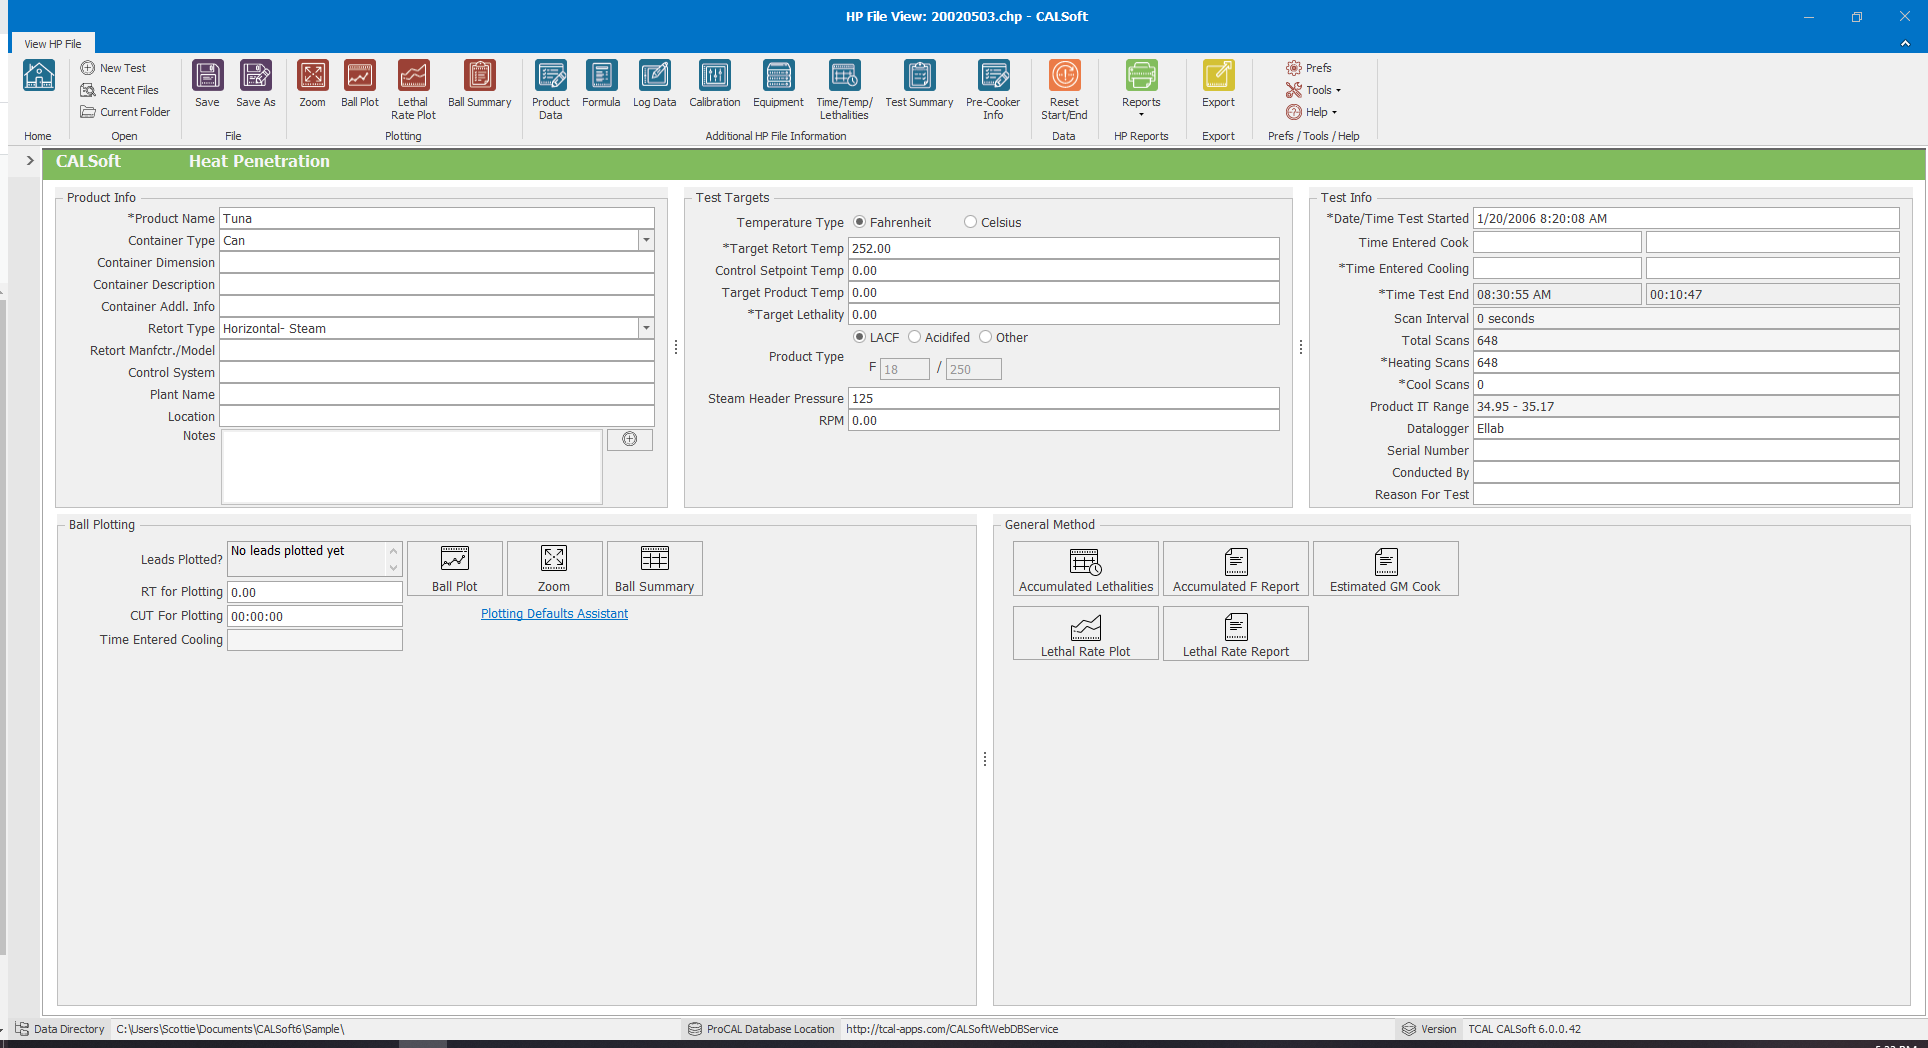
Task: Expand the Retort Type dropdown
Action: click(x=646, y=328)
